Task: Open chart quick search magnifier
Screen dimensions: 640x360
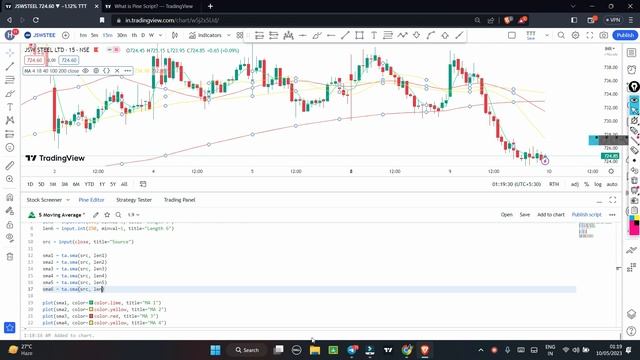Action: [x=561, y=36]
